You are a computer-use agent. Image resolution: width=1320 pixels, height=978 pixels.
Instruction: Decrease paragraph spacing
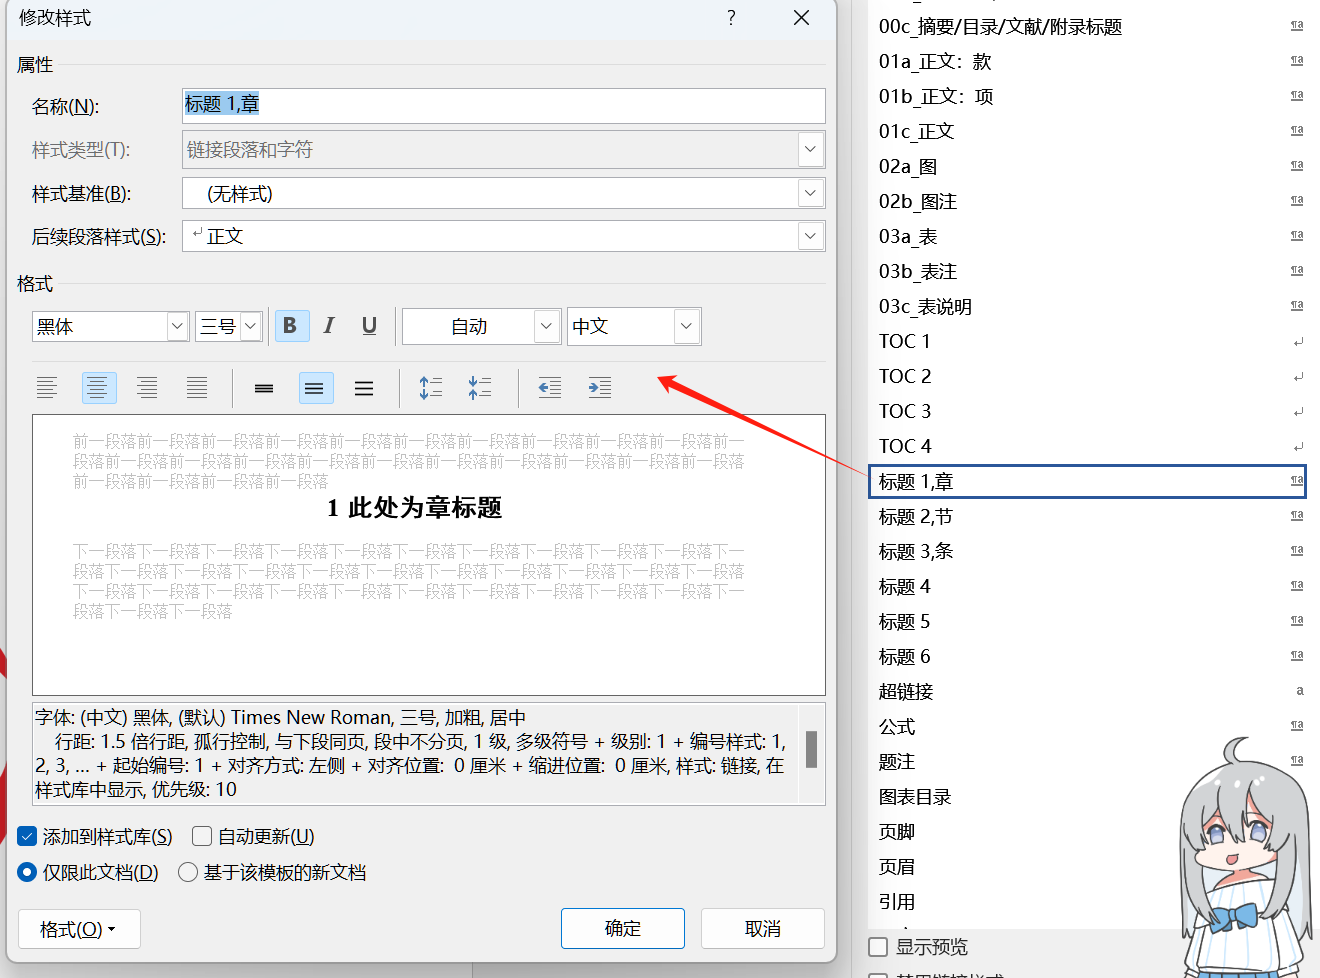tap(480, 388)
